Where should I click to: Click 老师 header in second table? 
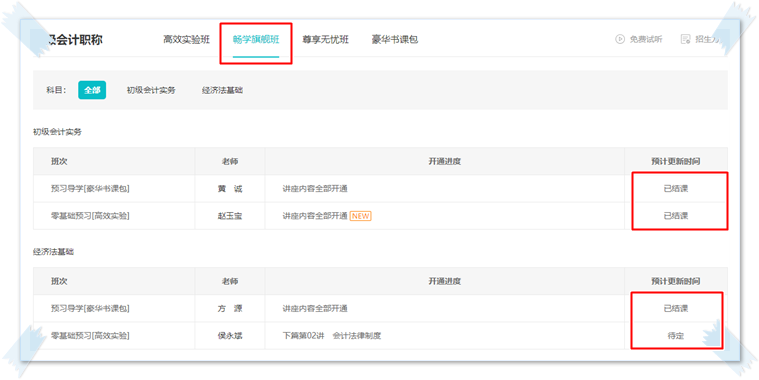pos(230,281)
